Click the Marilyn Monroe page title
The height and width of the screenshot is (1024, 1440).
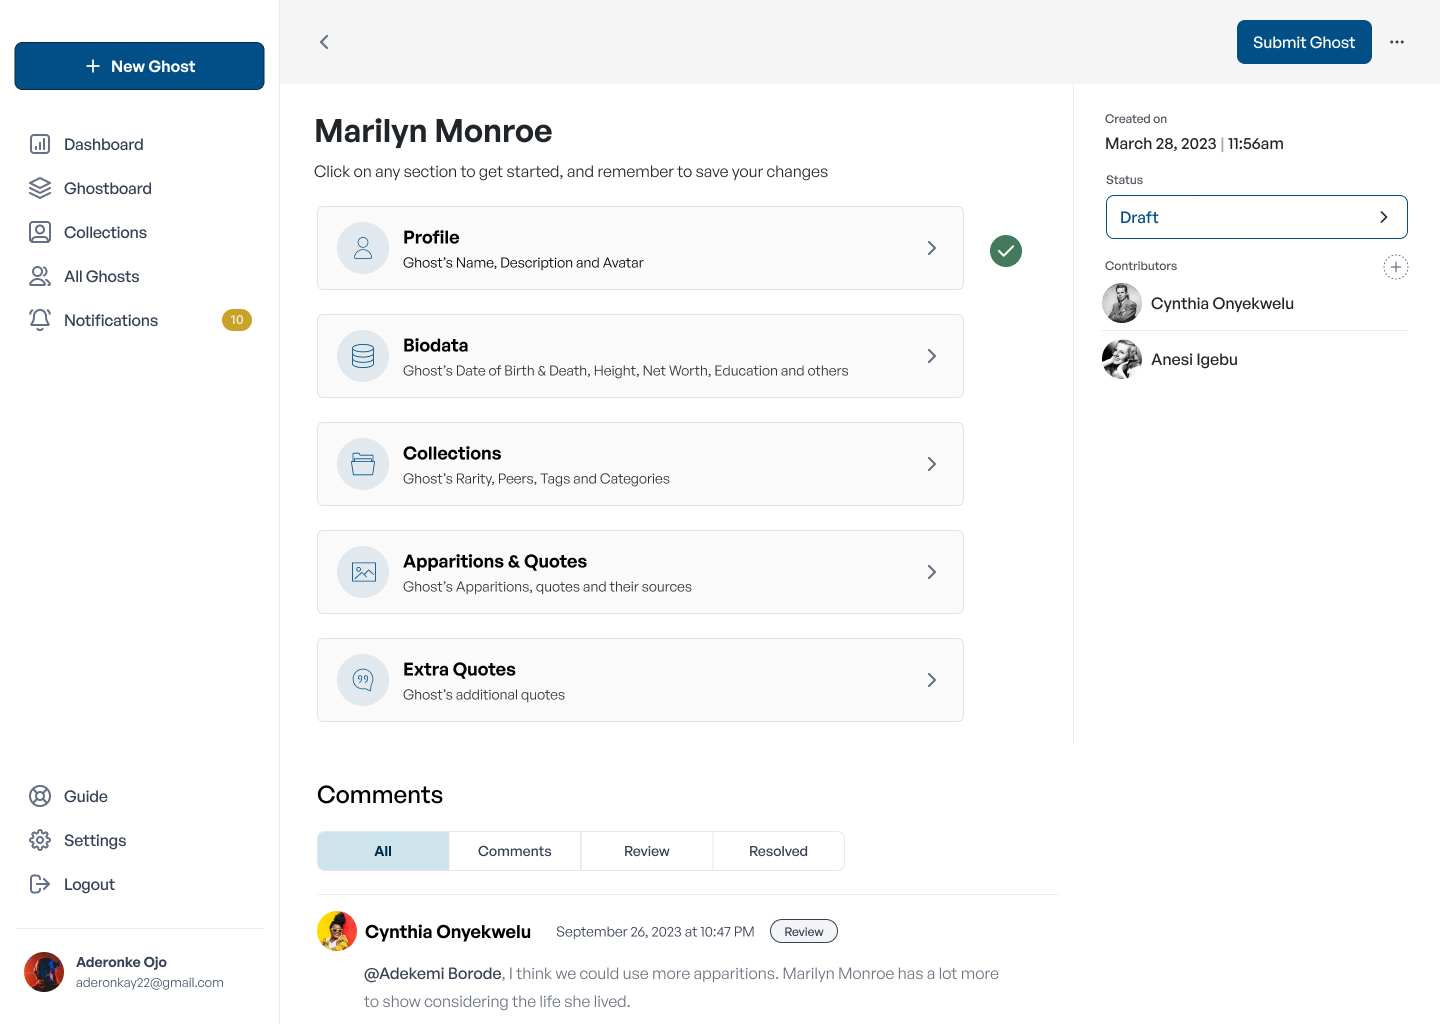coord(433,131)
